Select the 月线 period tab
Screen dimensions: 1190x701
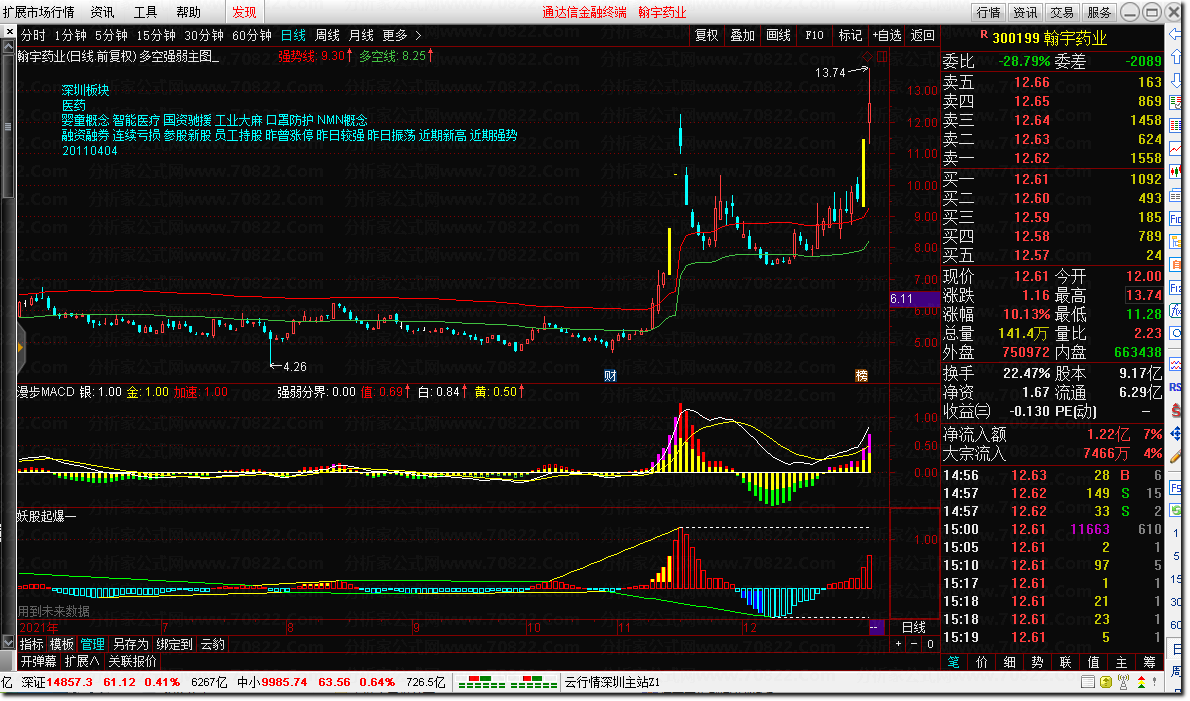pyautogui.click(x=361, y=36)
